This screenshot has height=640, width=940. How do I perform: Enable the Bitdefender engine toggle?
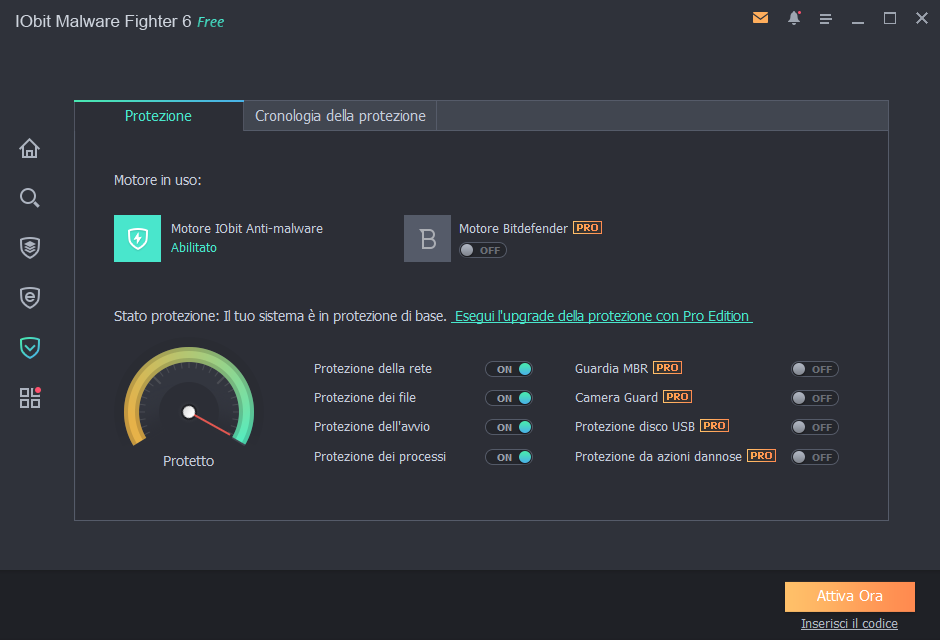pos(483,250)
